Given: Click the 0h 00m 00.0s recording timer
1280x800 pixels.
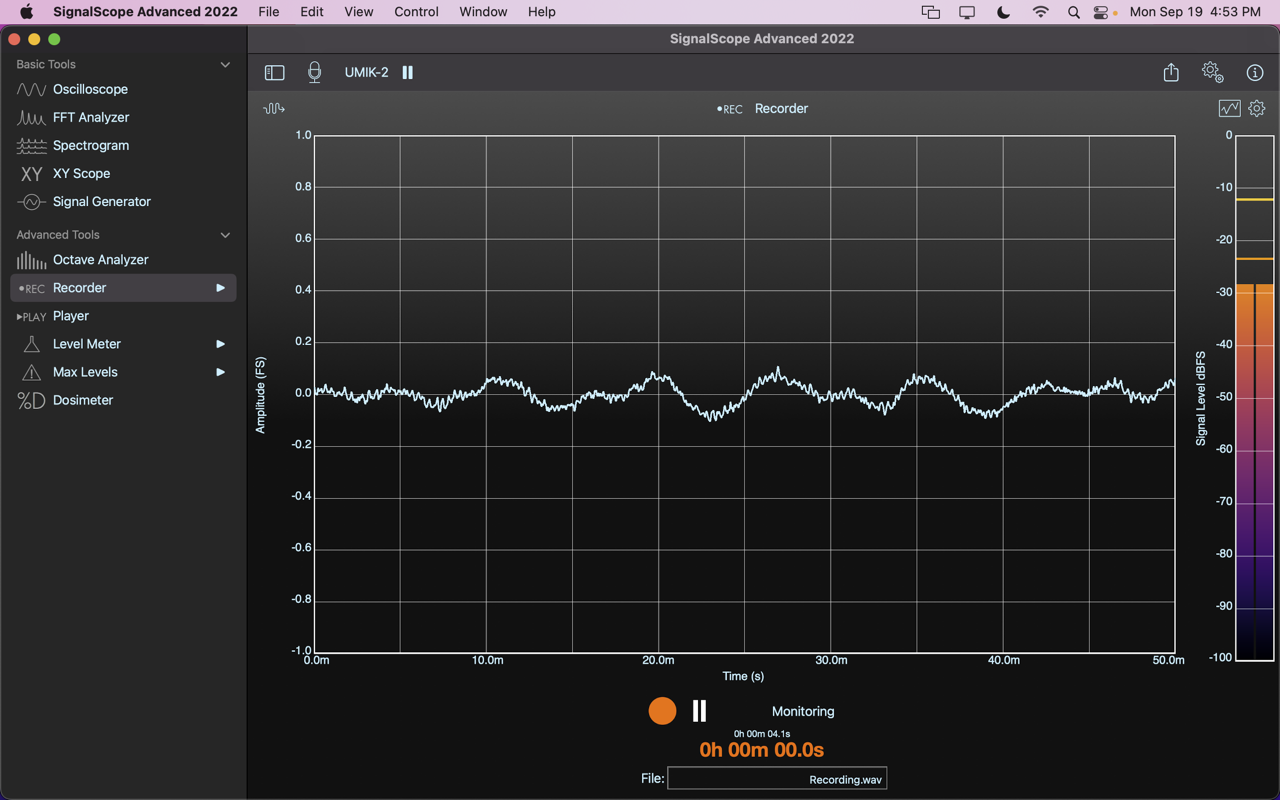Looking at the screenshot, I should click(762, 750).
